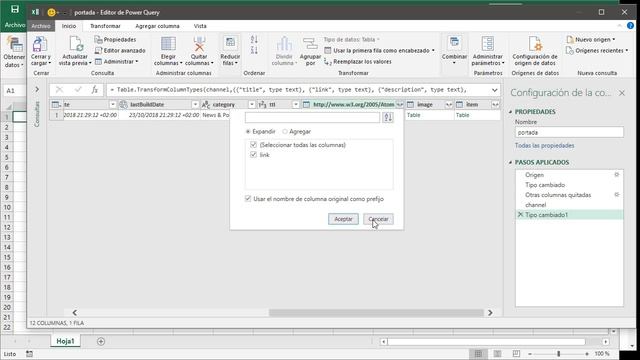Select the Hoja1 sheet tab
The image size is (640, 360).
coord(65,341)
